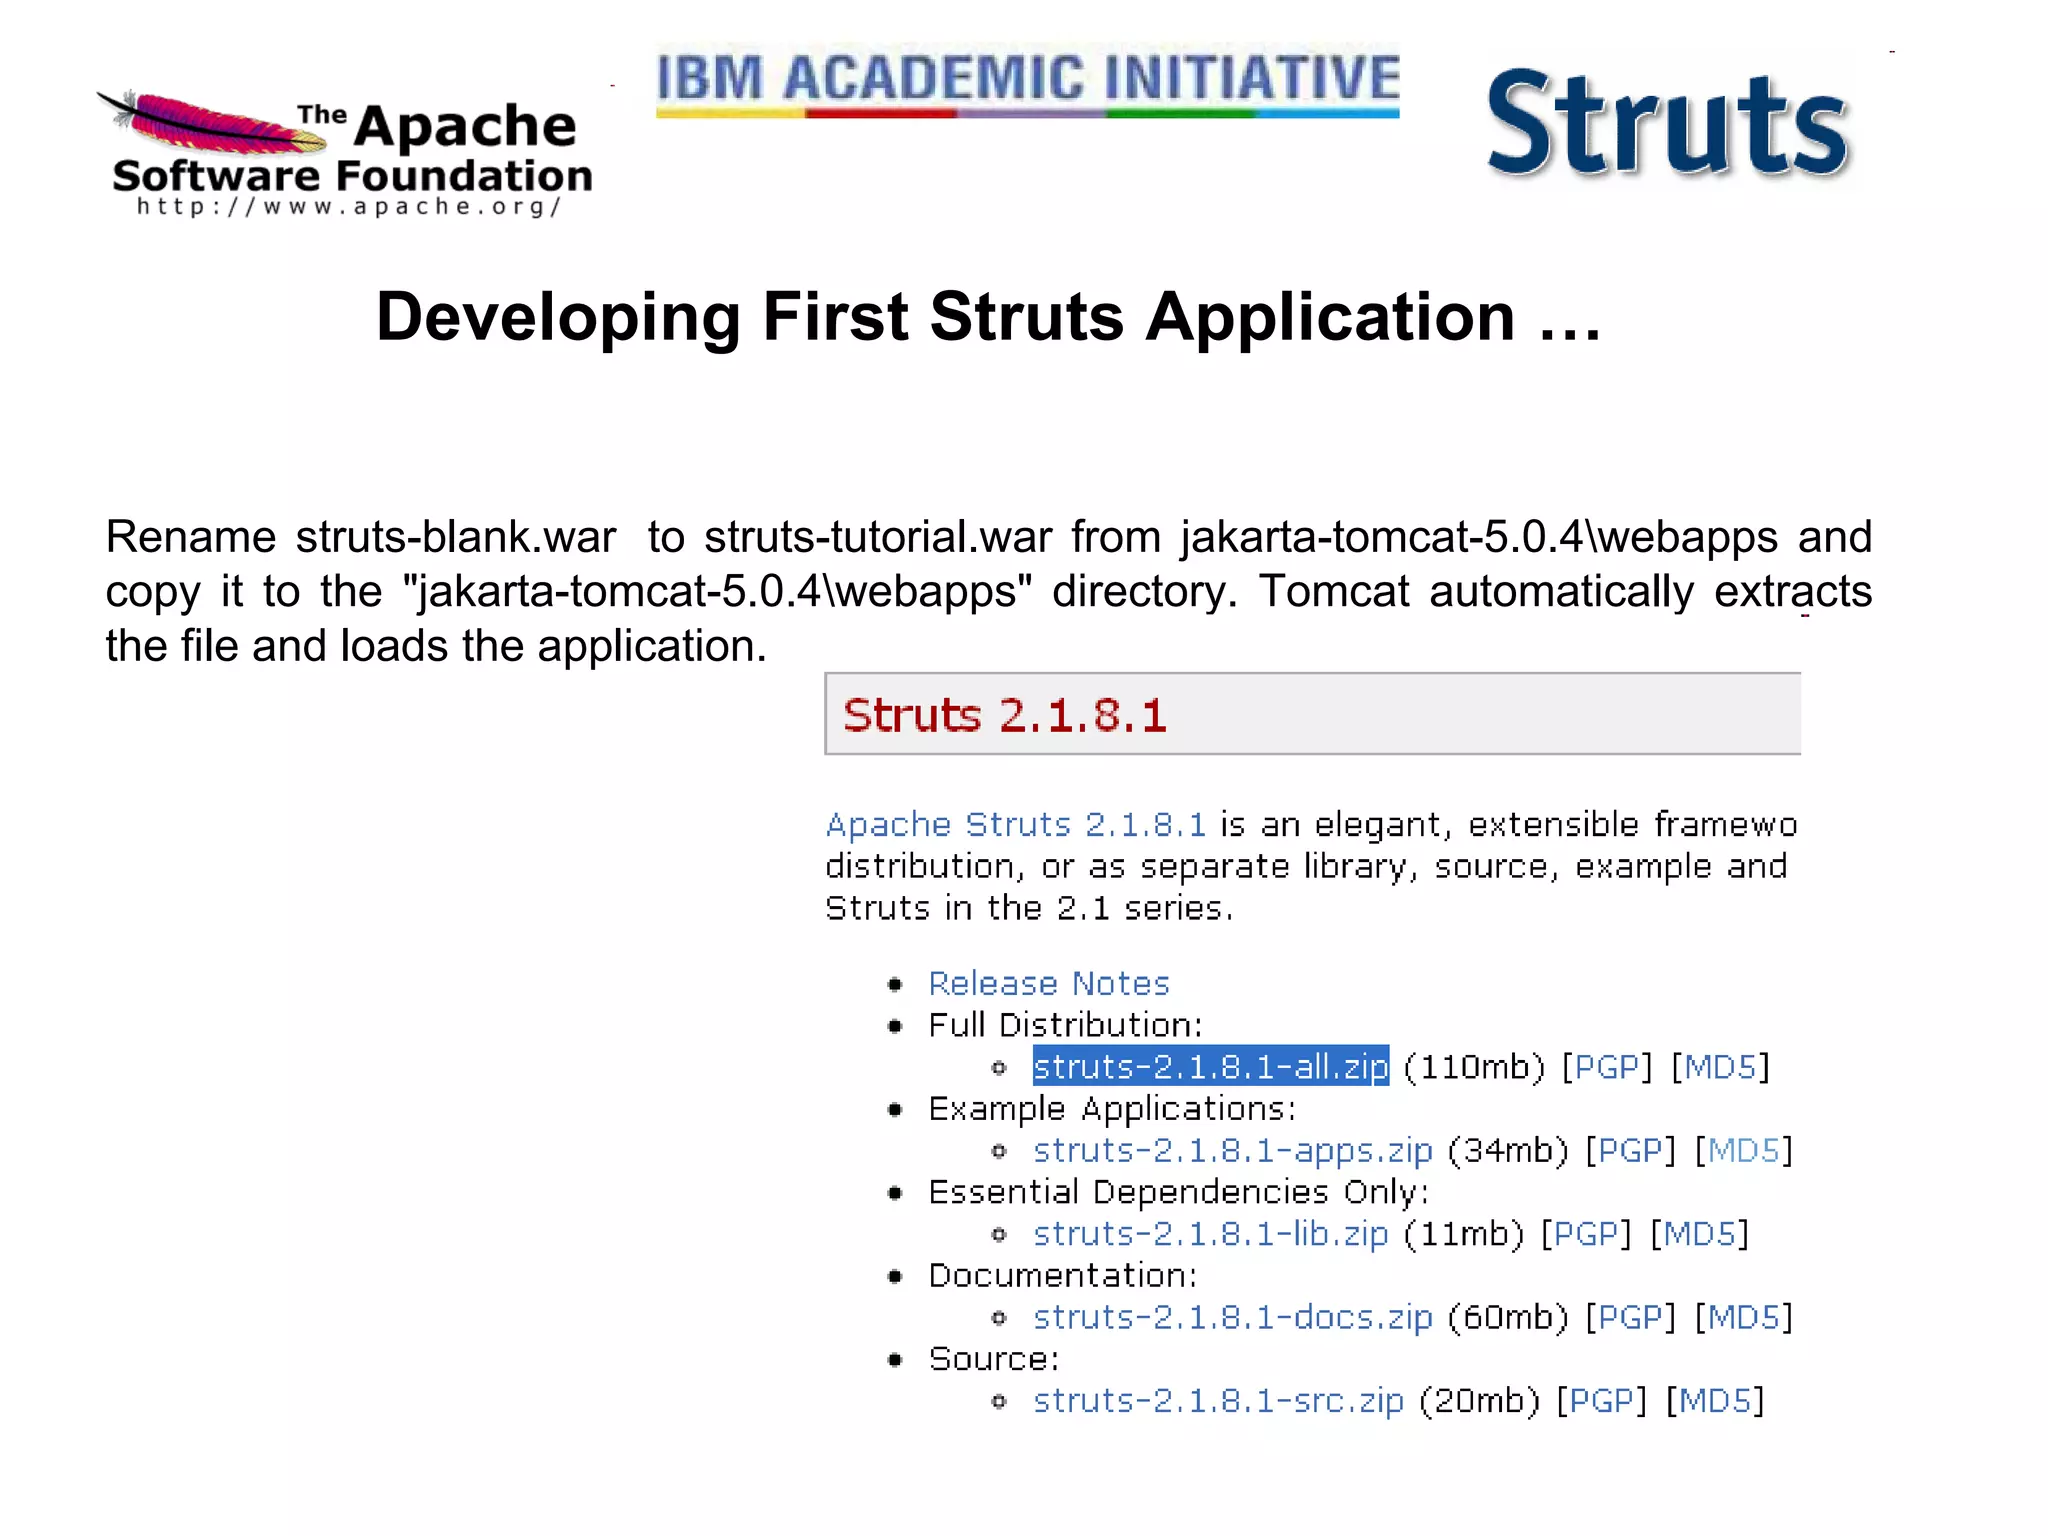Open PGP signature for struts-2.1.8.1-lib.zip
2048x1536 pixels.
pos(1585,1234)
